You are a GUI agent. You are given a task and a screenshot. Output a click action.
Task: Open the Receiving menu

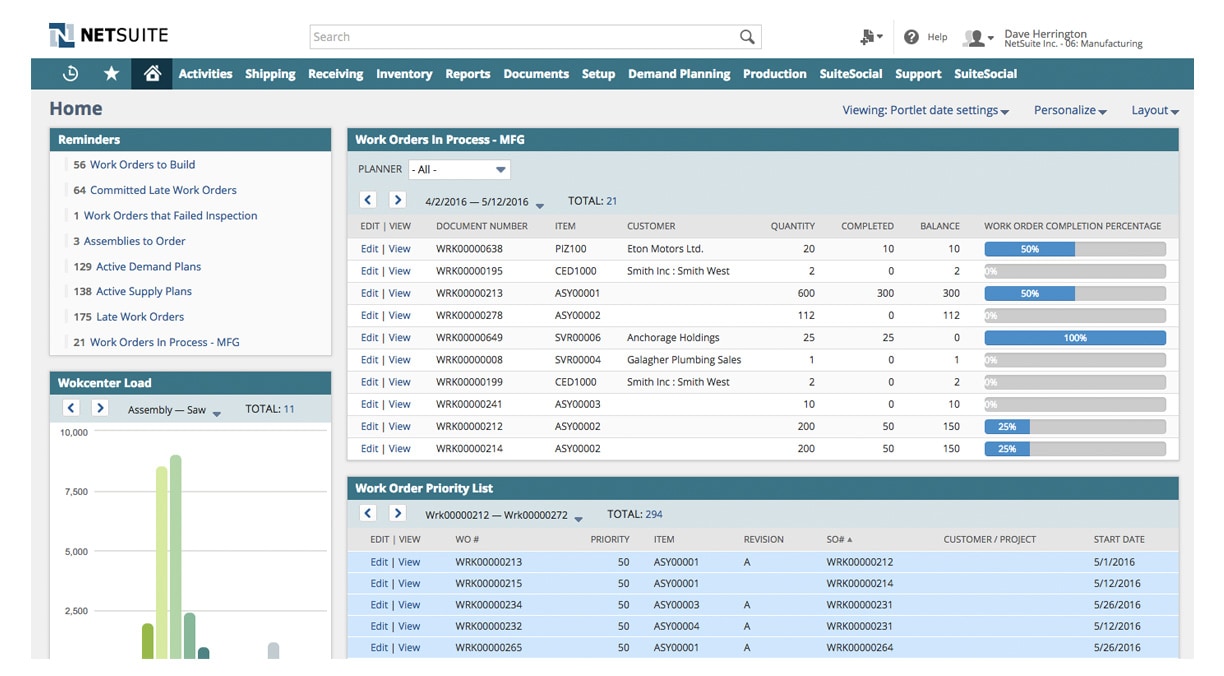tap(335, 74)
